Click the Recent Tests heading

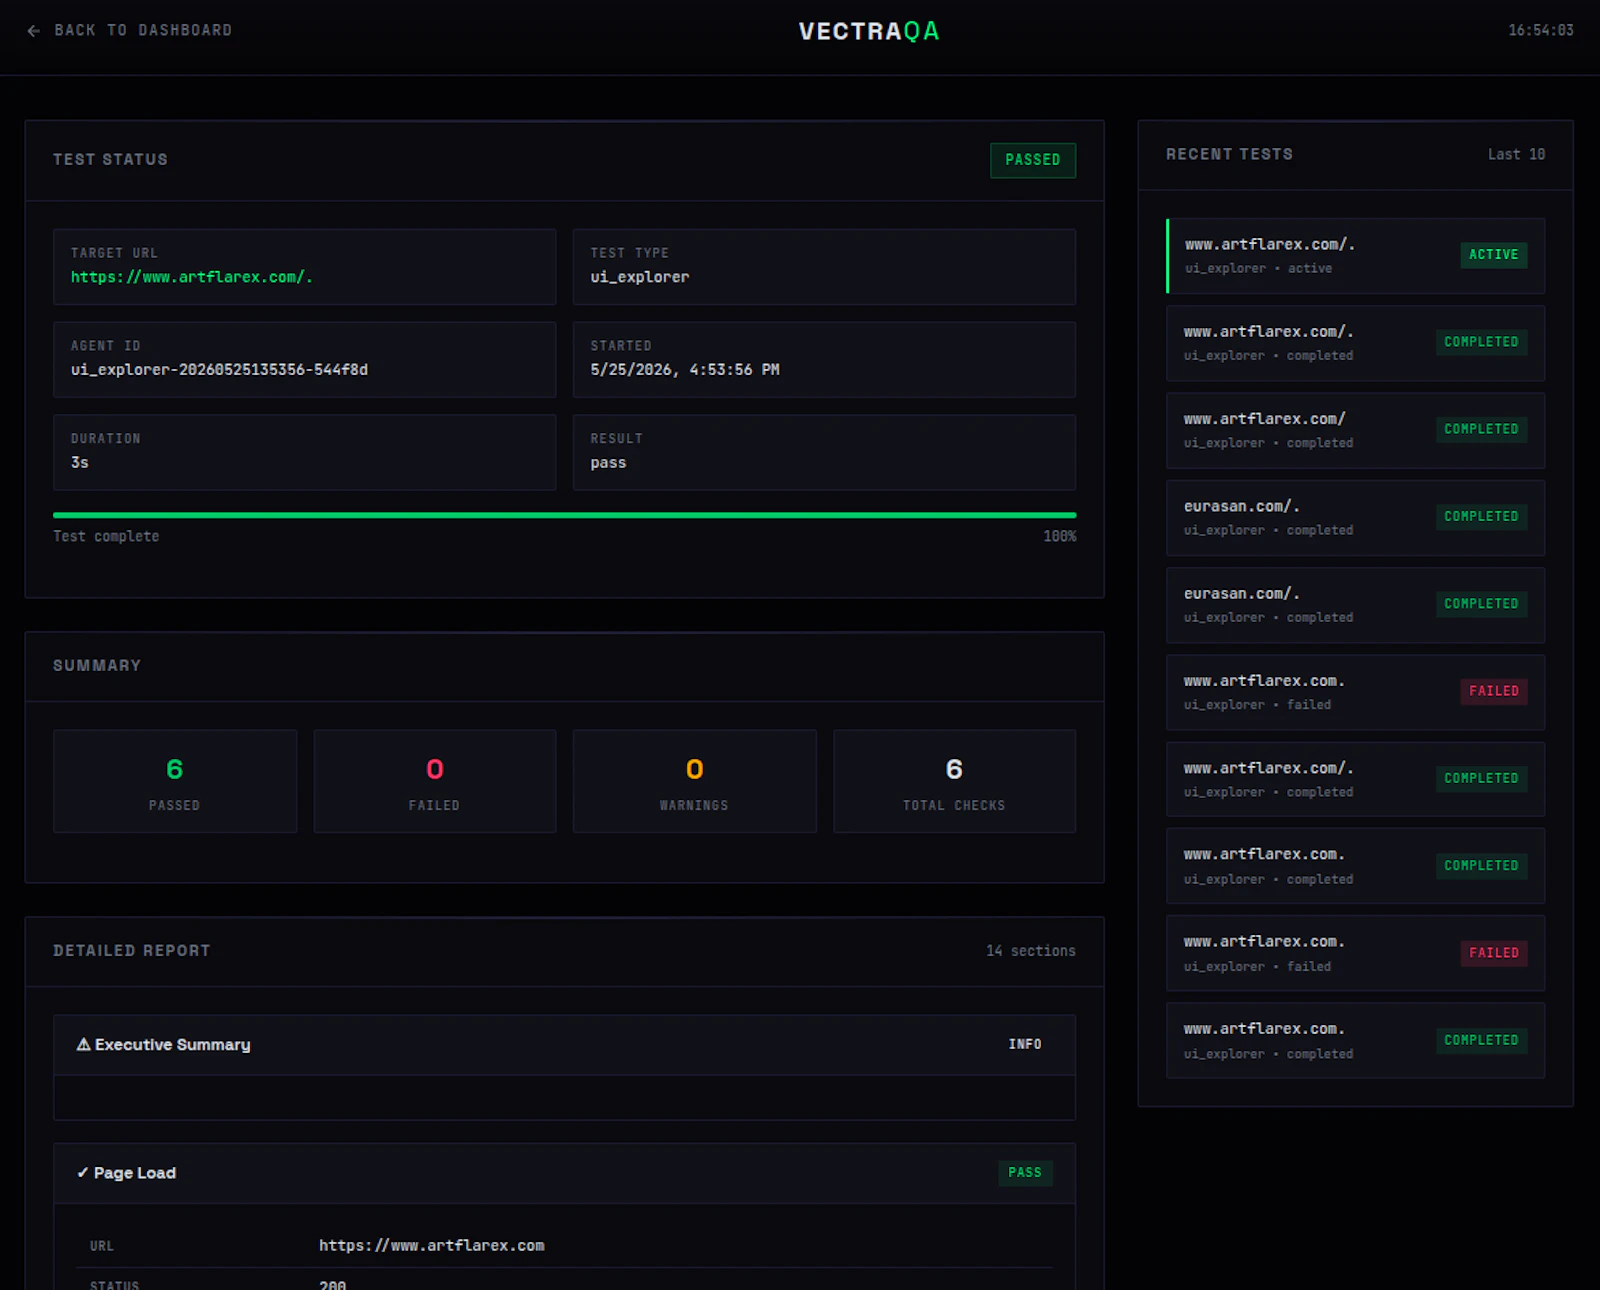click(x=1229, y=155)
